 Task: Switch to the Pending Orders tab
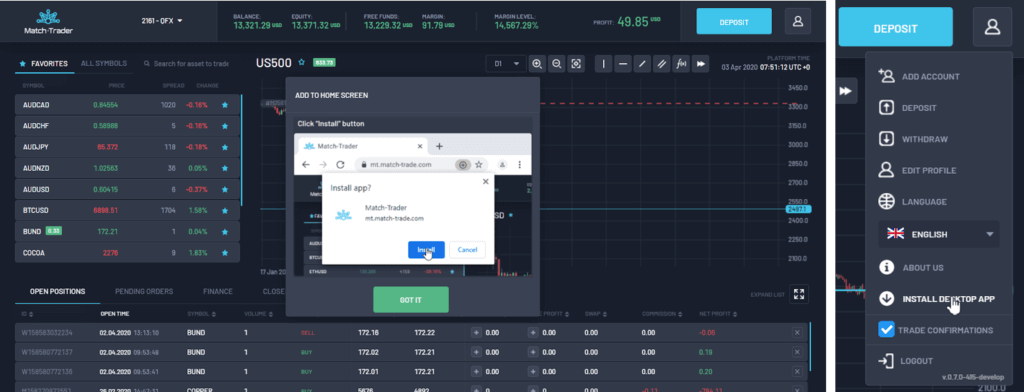point(144,291)
